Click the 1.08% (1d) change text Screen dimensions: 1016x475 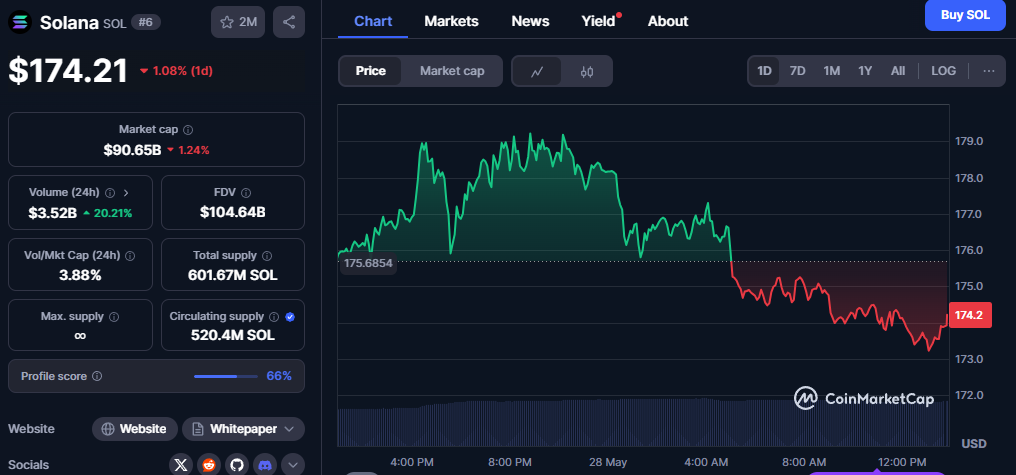(x=183, y=71)
